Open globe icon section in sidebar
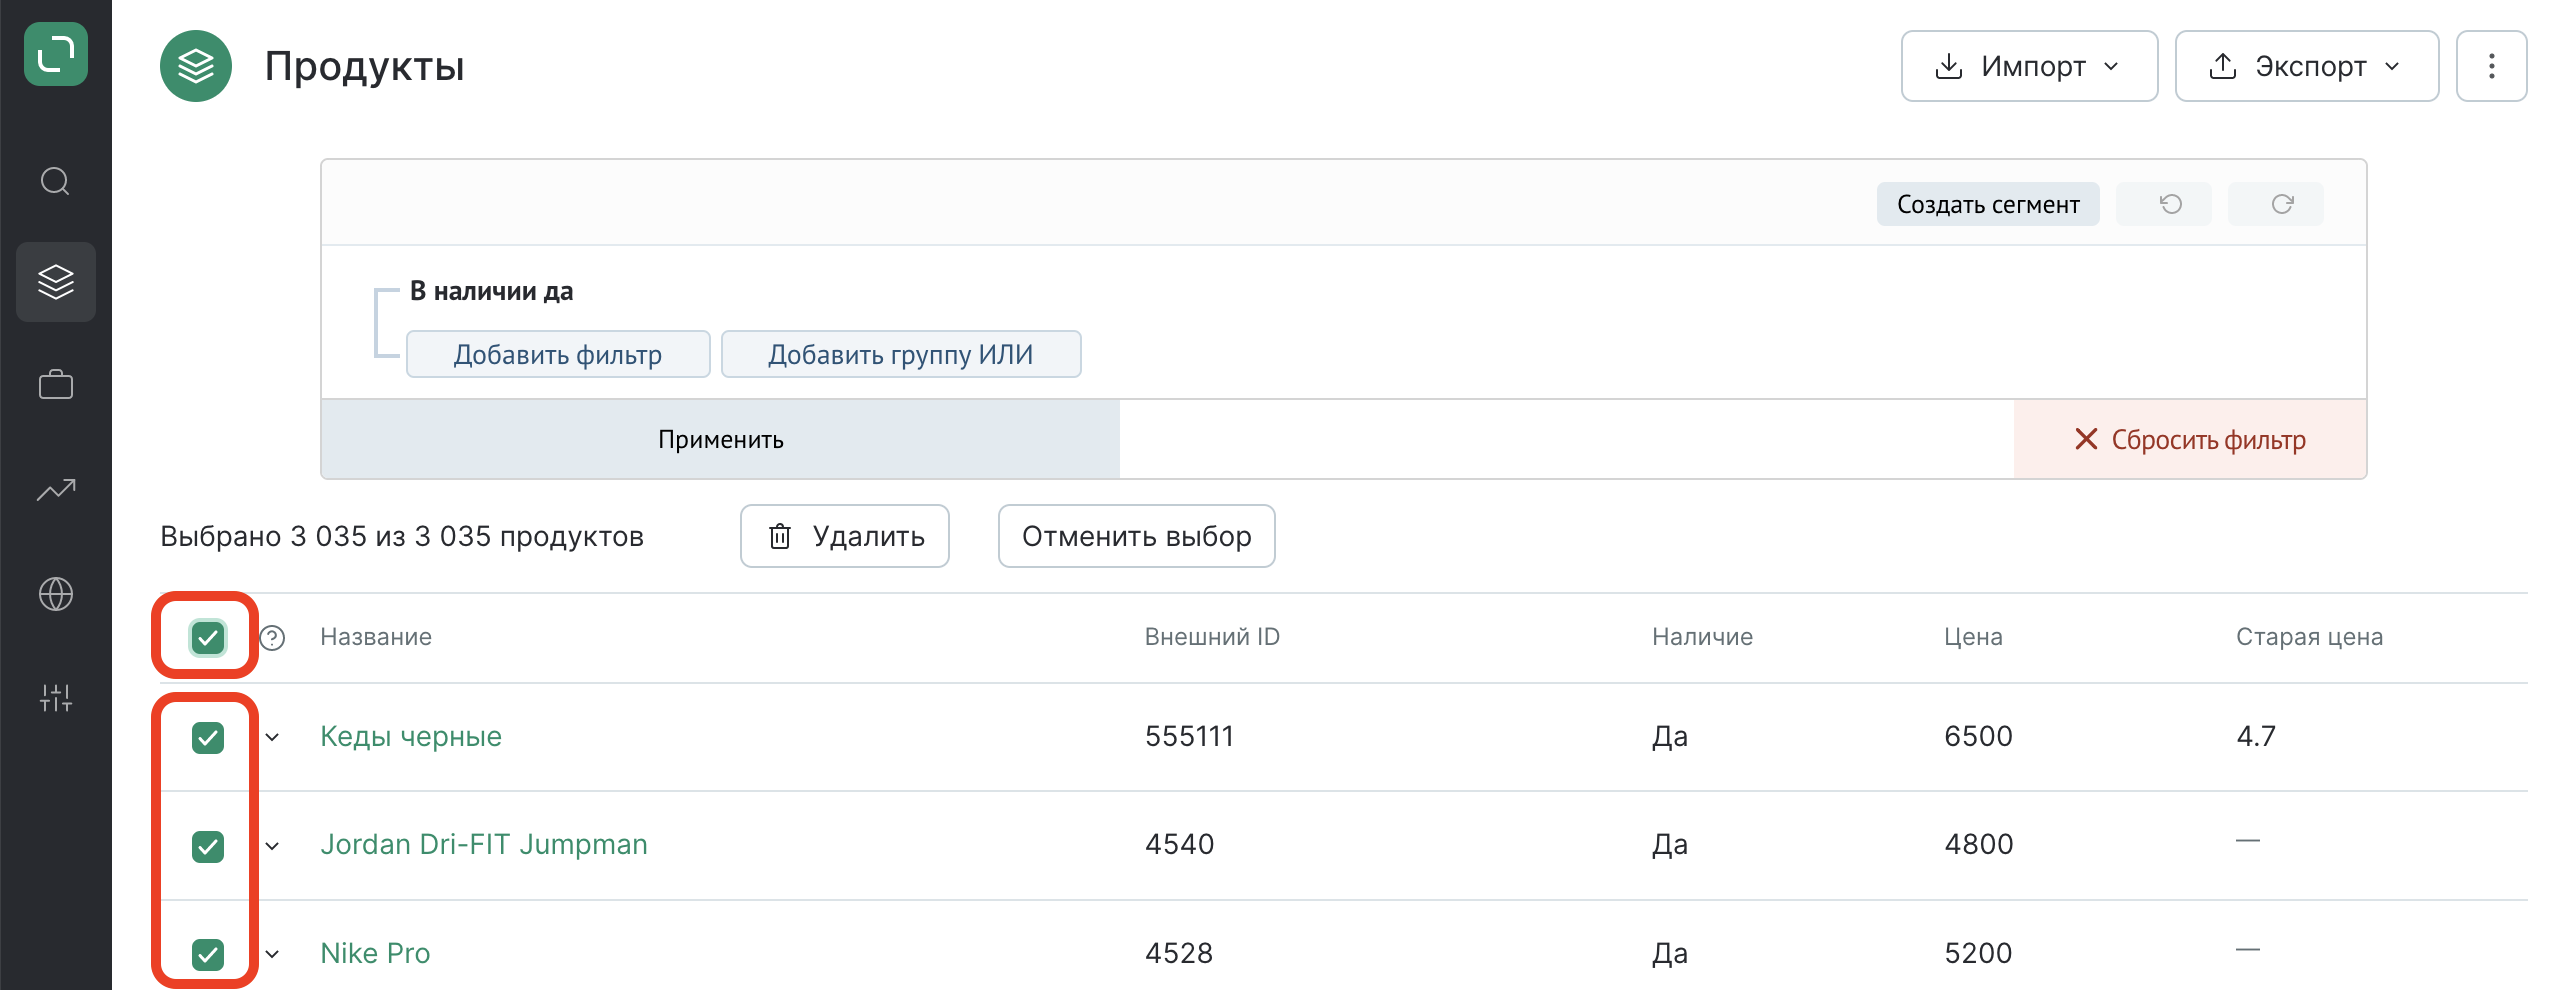Screen dimensions: 2576x990 point(56,594)
